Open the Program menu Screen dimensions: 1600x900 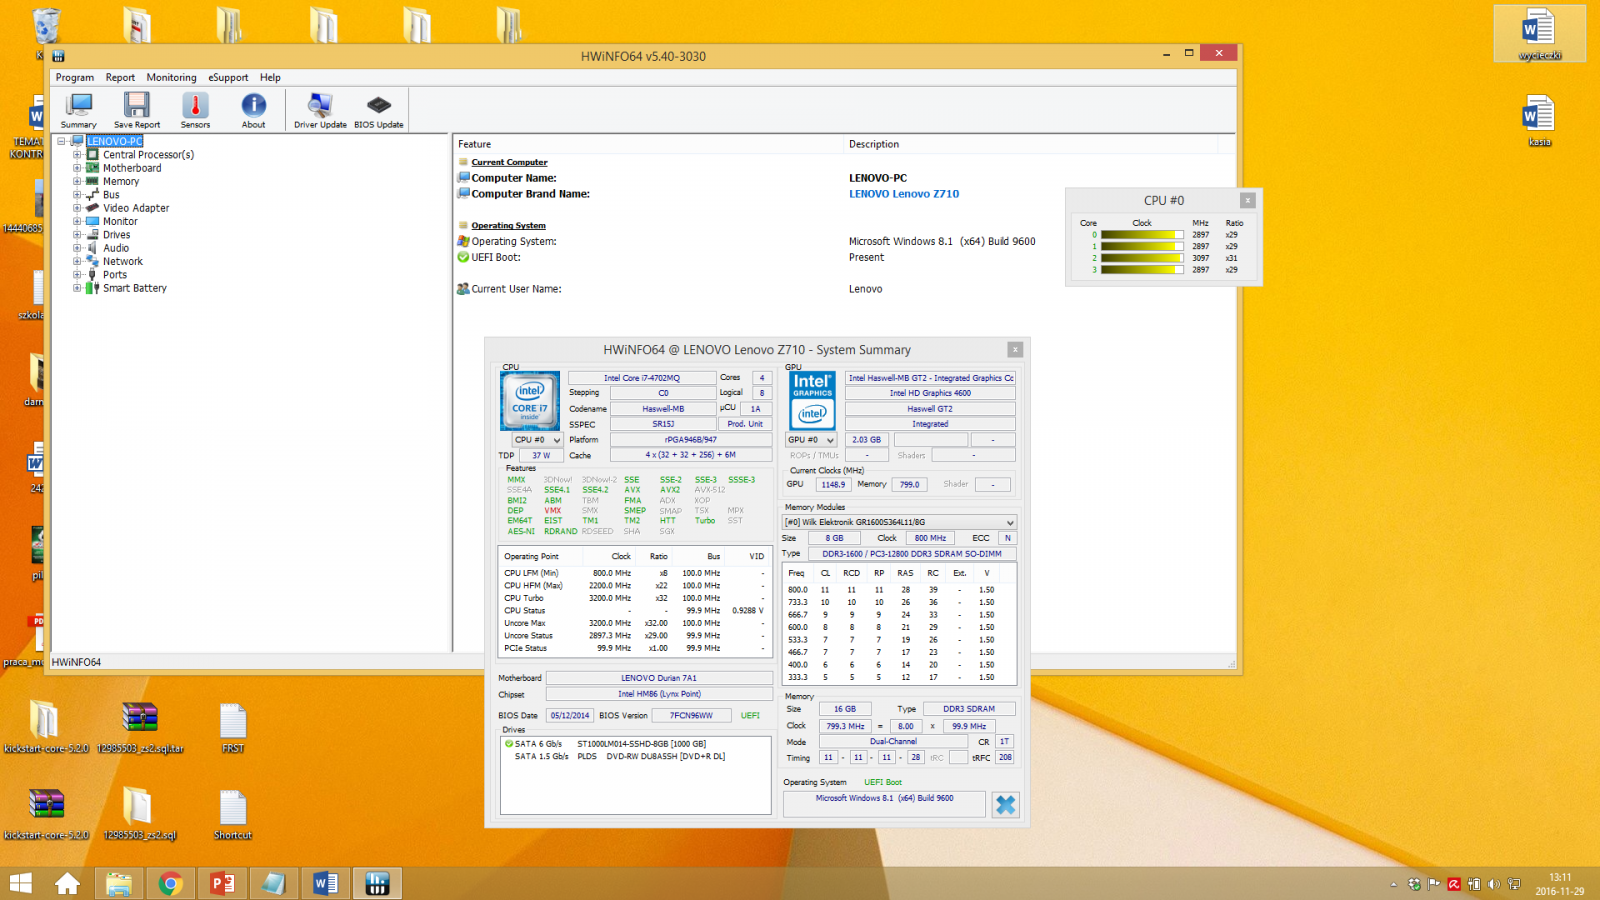(x=75, y=77)
